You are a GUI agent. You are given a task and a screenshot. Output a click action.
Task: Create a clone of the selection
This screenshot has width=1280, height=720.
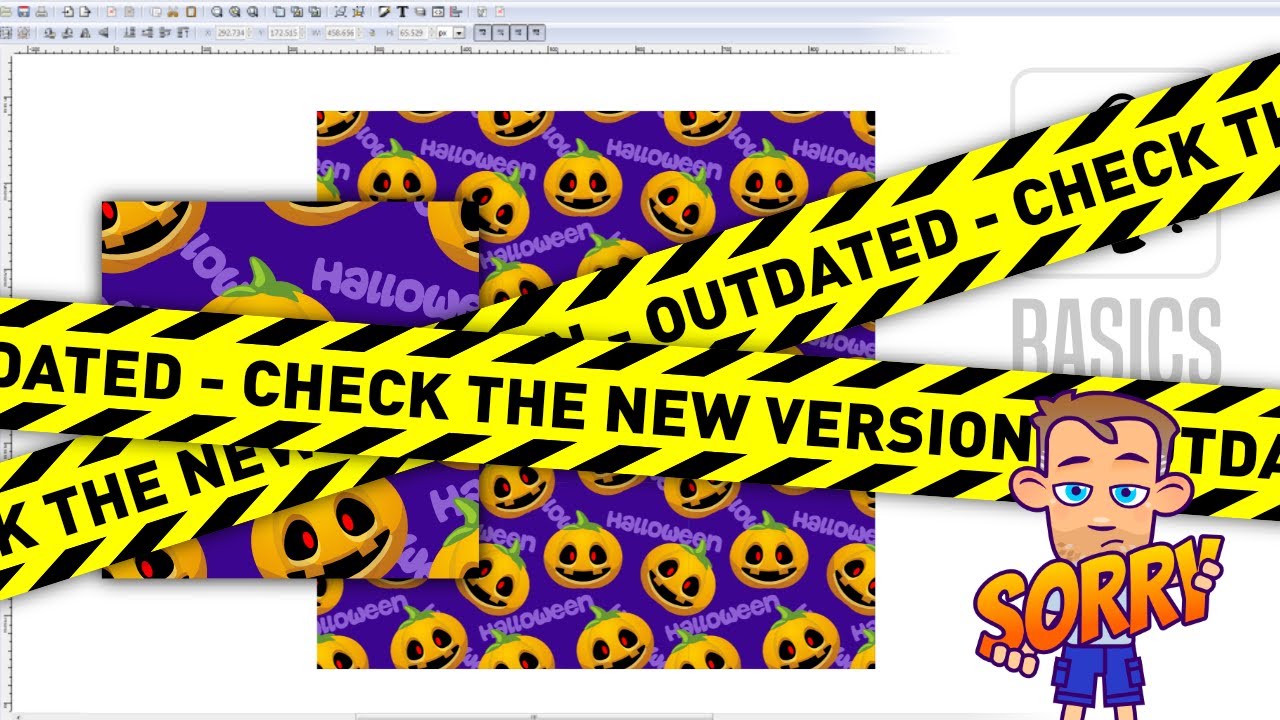[296, 12]
